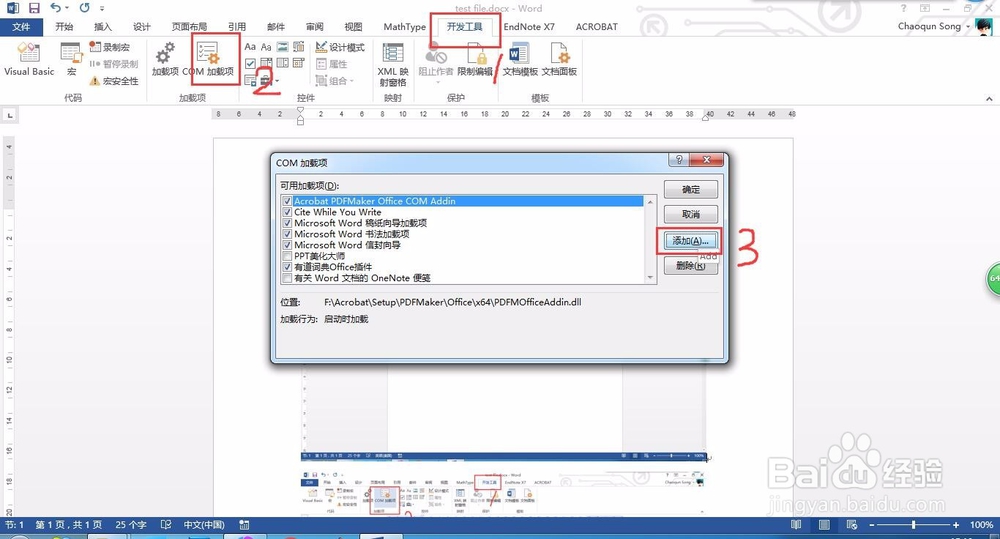Viewport: 1000px width, 539px height.
Task: Insert a building block gallery control
Action: point(298,47)
